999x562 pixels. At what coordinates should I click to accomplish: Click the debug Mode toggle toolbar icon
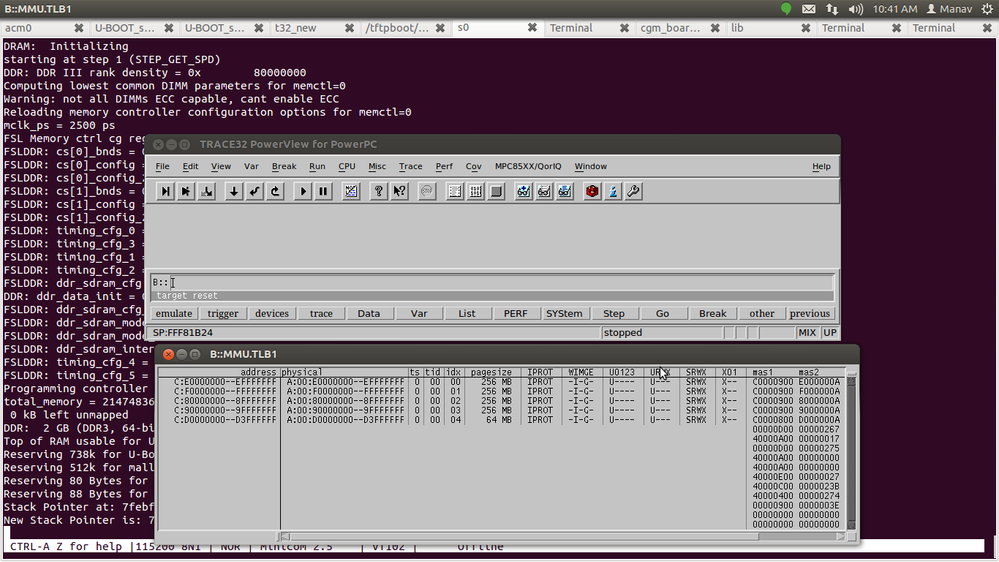tap(351, 191)
